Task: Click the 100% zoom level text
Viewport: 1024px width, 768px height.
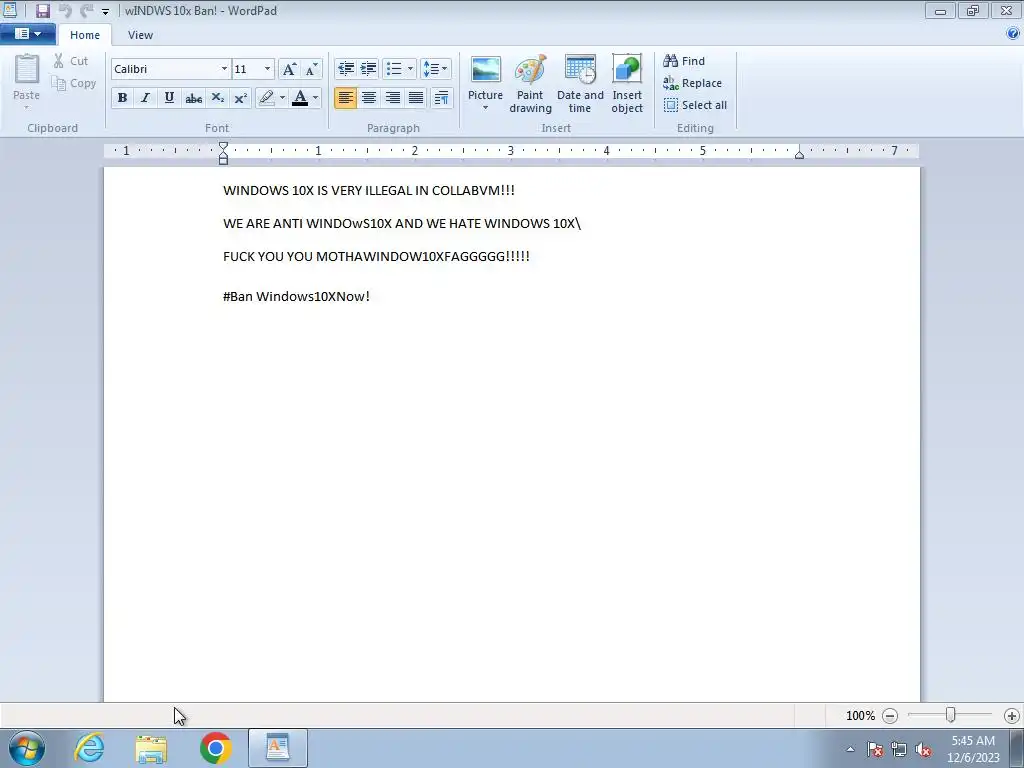Action: (860, 716)
